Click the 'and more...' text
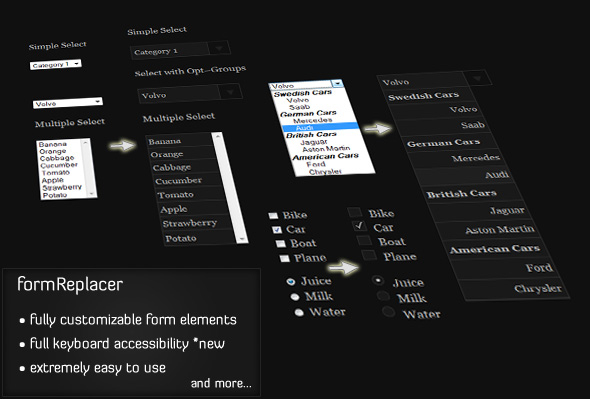The image size is (590, 399). coord(221,383)
